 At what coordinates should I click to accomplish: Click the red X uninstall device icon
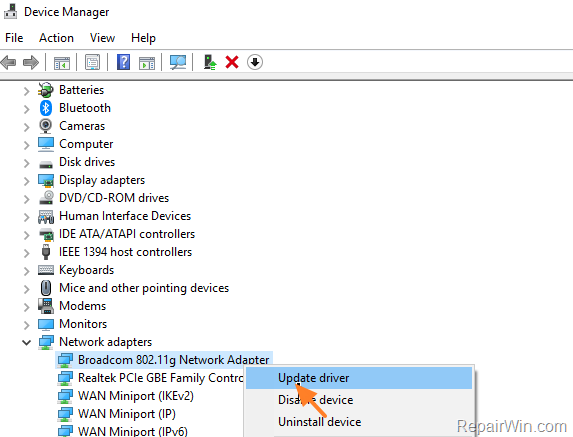click(232, 62)
